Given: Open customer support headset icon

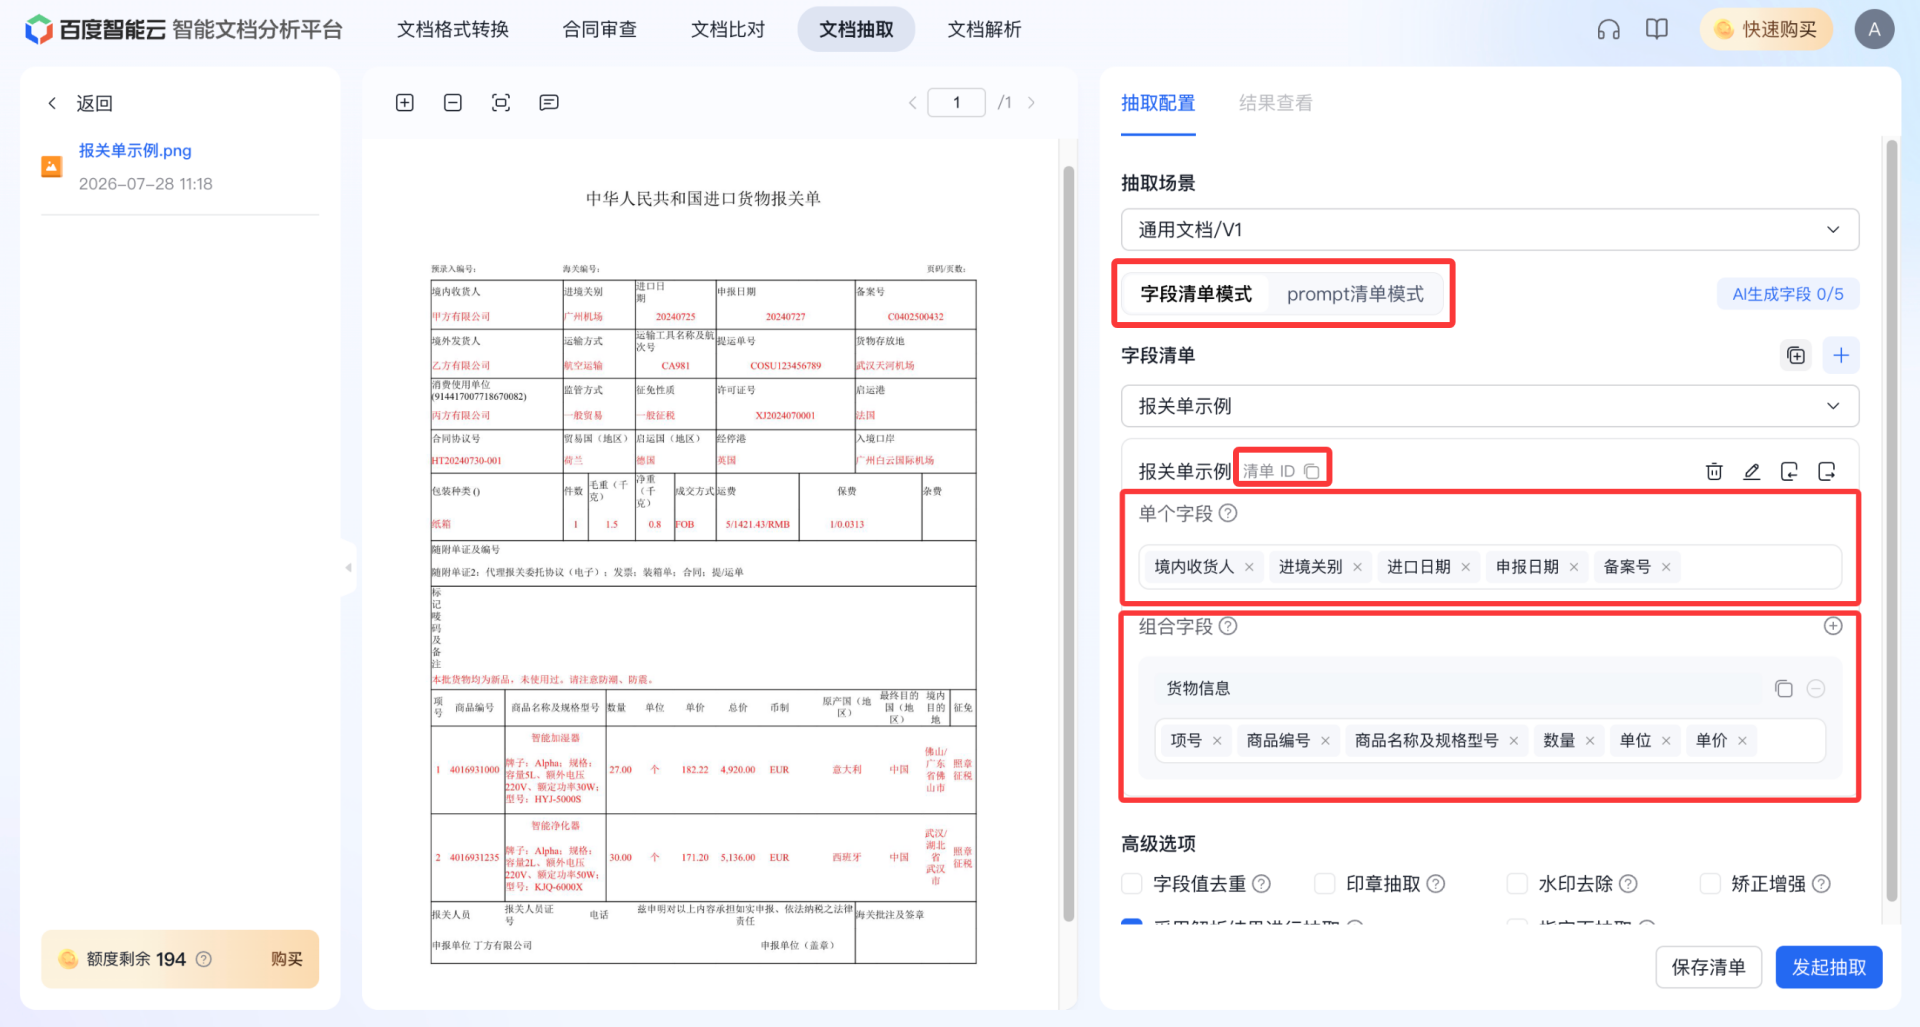Looking at the screenshot, I should pos(1608,29).
